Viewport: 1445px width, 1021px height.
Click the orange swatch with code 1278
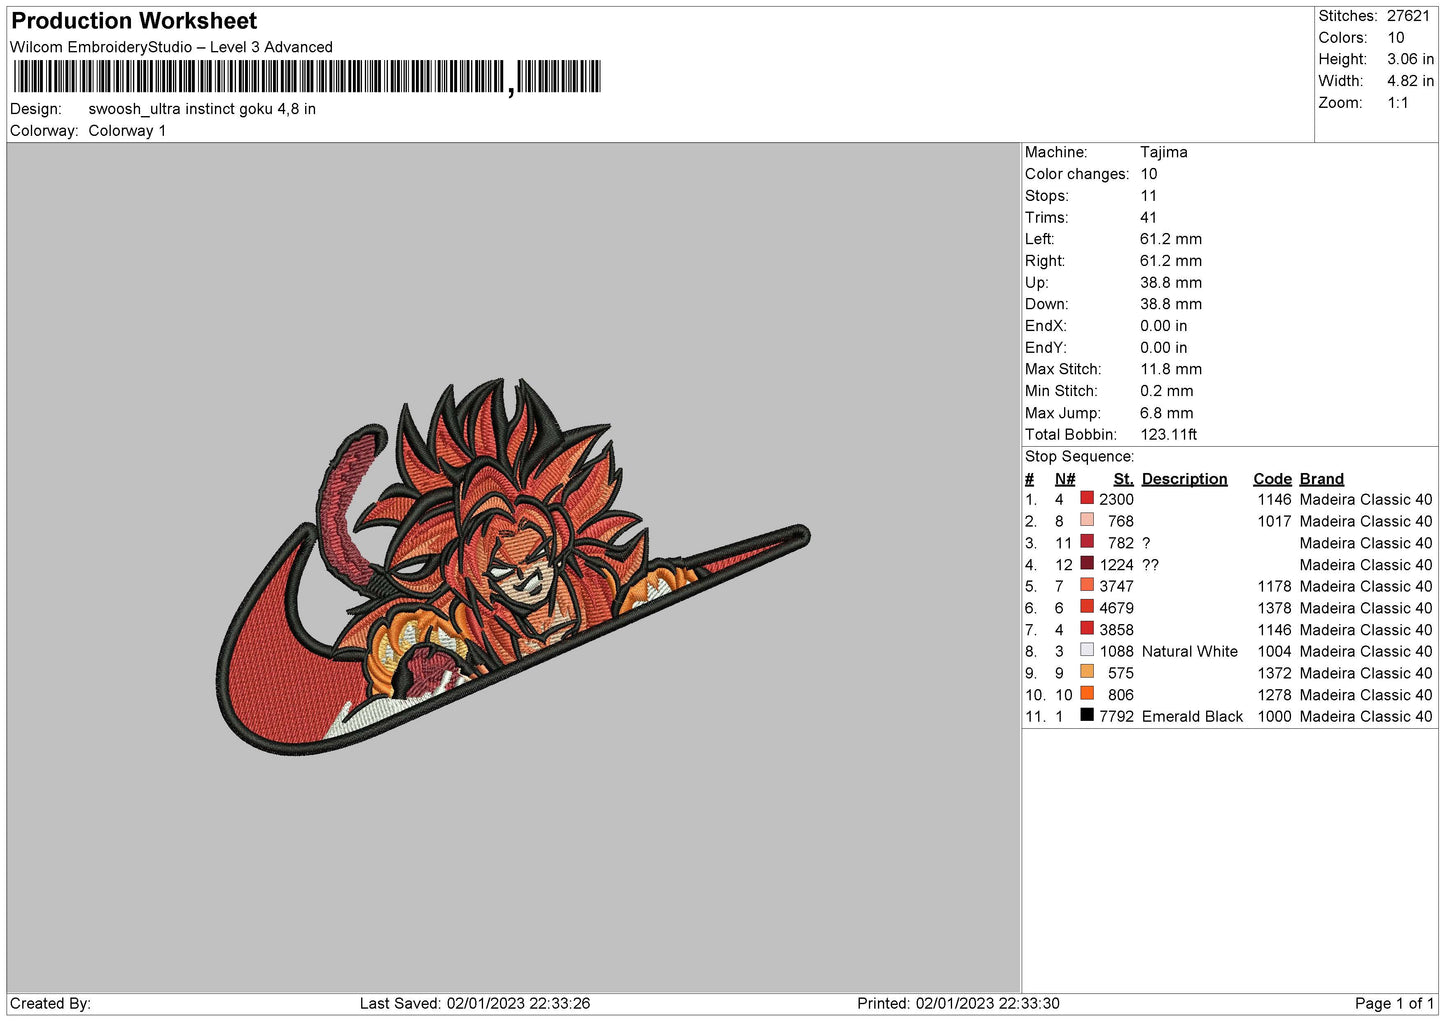pyautogui.click(x=1086, y=693)
